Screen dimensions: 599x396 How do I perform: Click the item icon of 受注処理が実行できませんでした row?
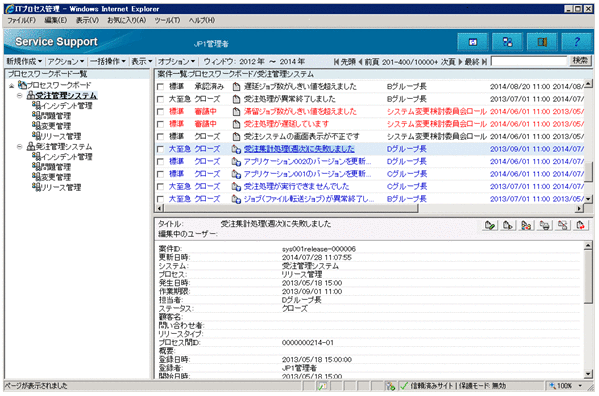[236, 187]
